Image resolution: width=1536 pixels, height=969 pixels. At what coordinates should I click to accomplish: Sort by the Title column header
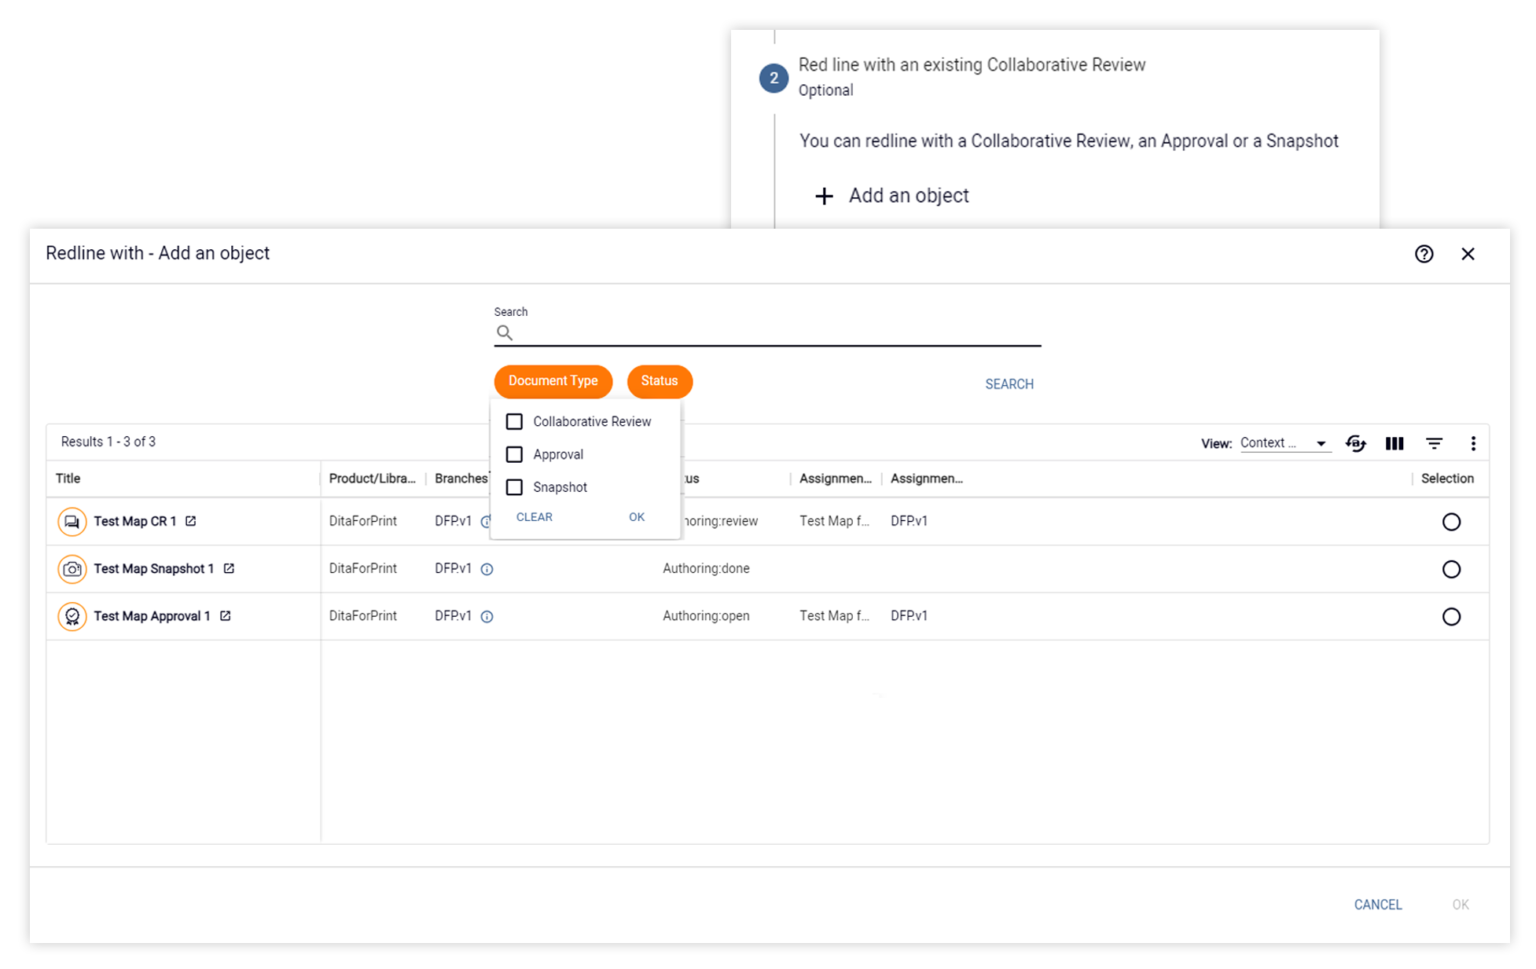click(68, 479)
